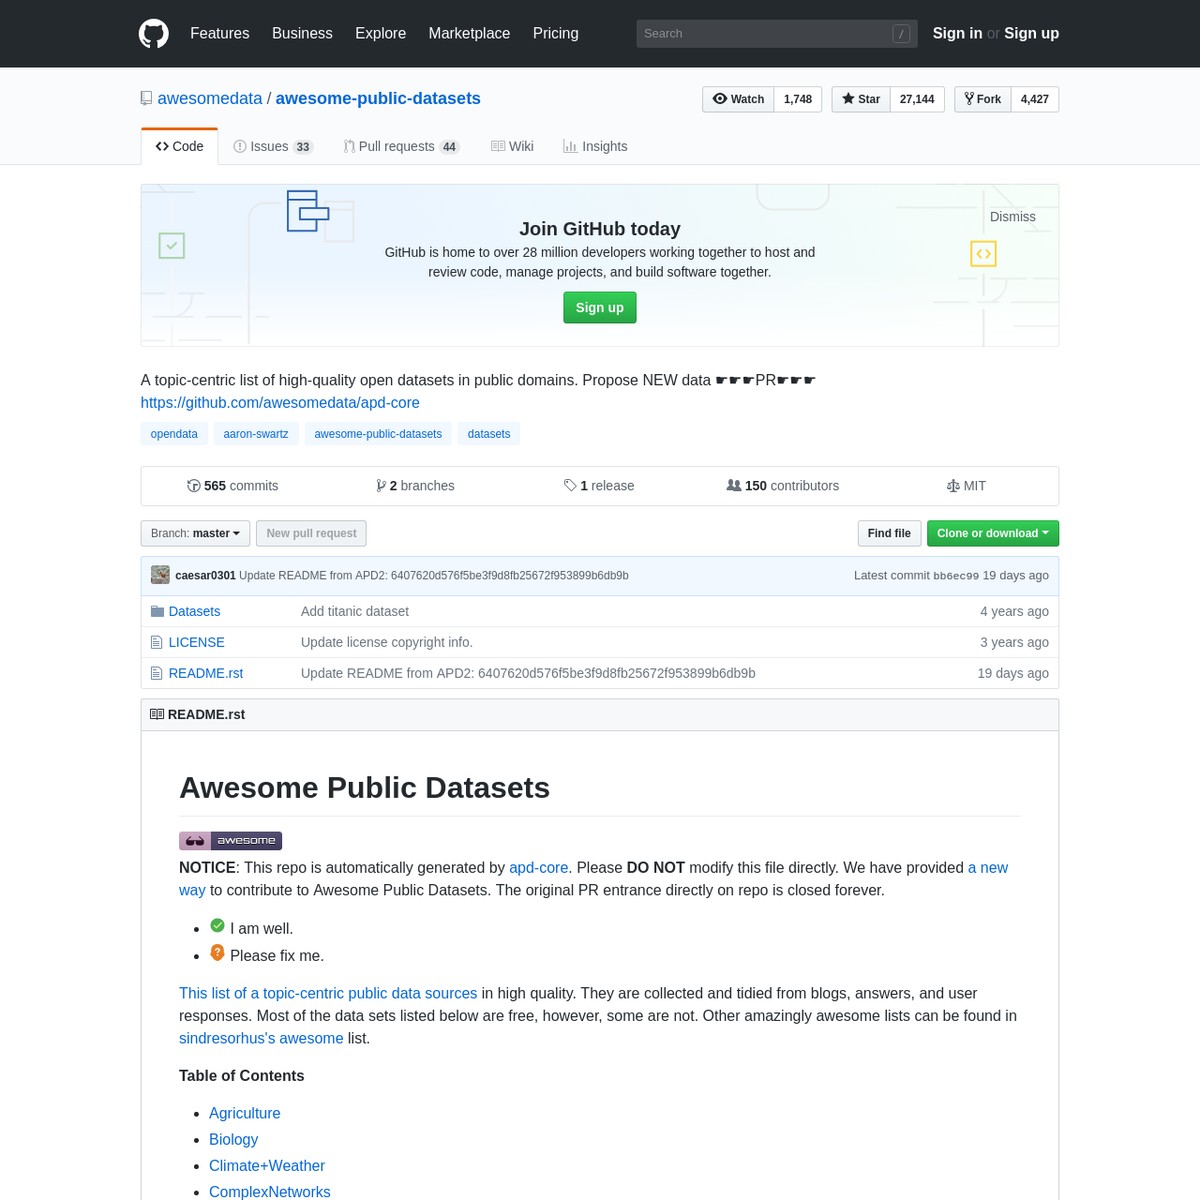Image resolution: width=1200 pixels, height=1200 pixels.
Task: Click the green Sign up banner button
Action: [x=600, y=307]
